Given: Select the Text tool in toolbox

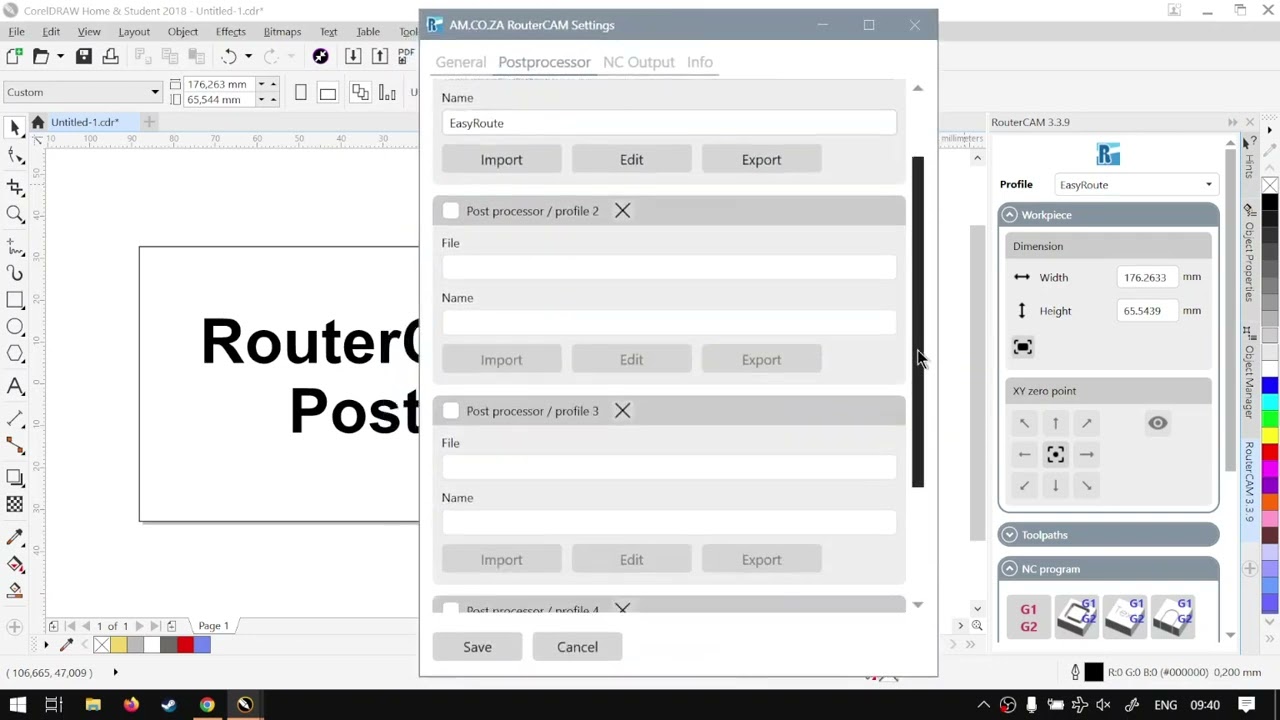Looking at the screenshot, I should [15, 387].
